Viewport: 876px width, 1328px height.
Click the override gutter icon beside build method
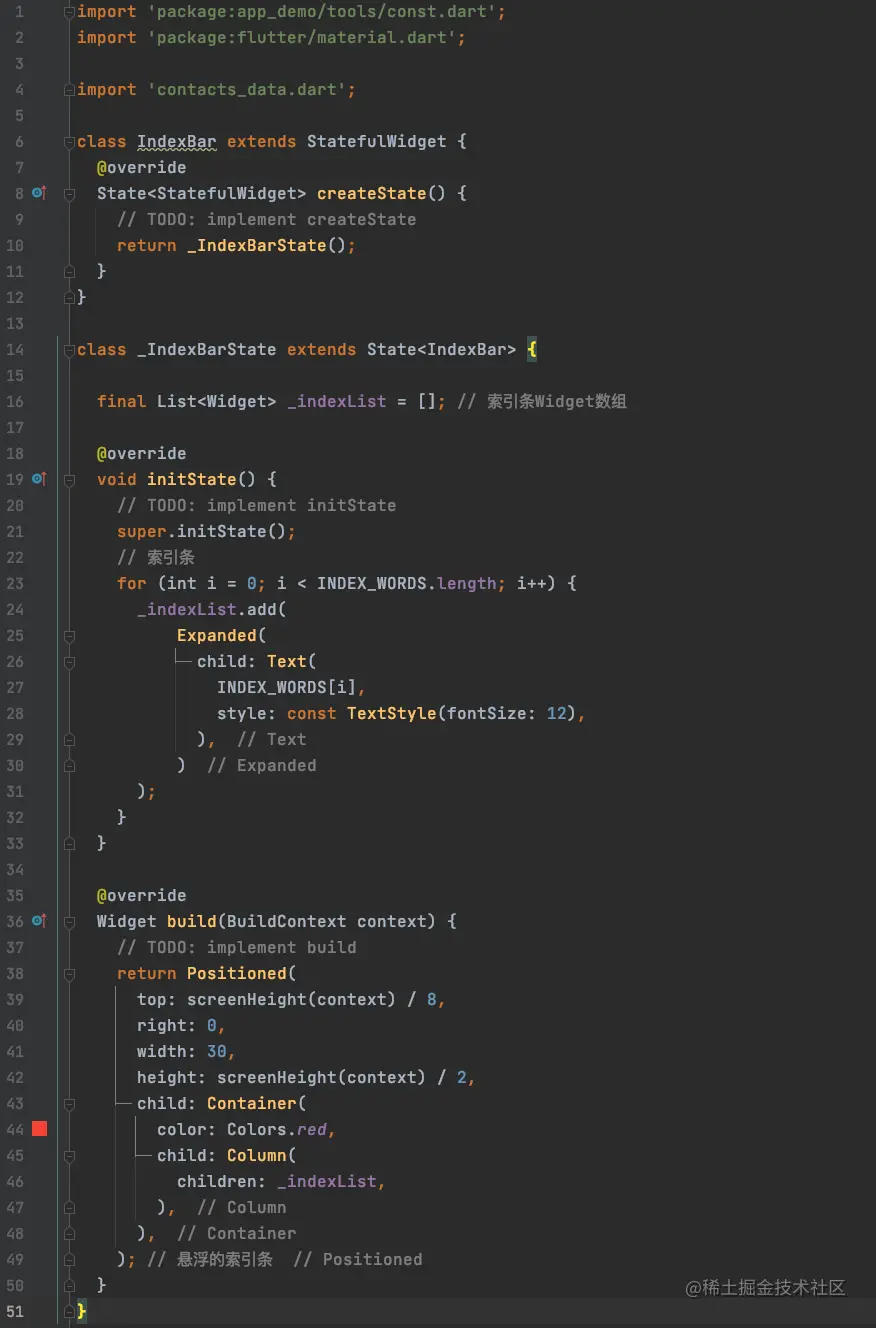pyautogui.click(x=38, y=921)
